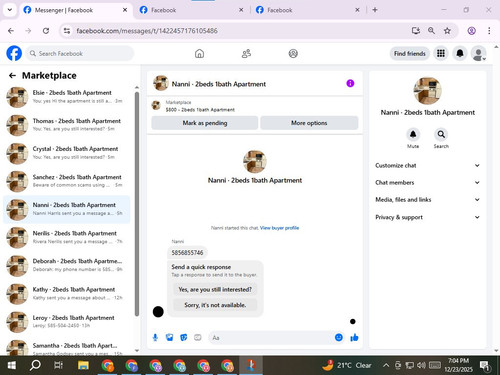The height and width of the screenshot is (375, 500).
Task: Expand Privacy & support section
Action: 427,217
